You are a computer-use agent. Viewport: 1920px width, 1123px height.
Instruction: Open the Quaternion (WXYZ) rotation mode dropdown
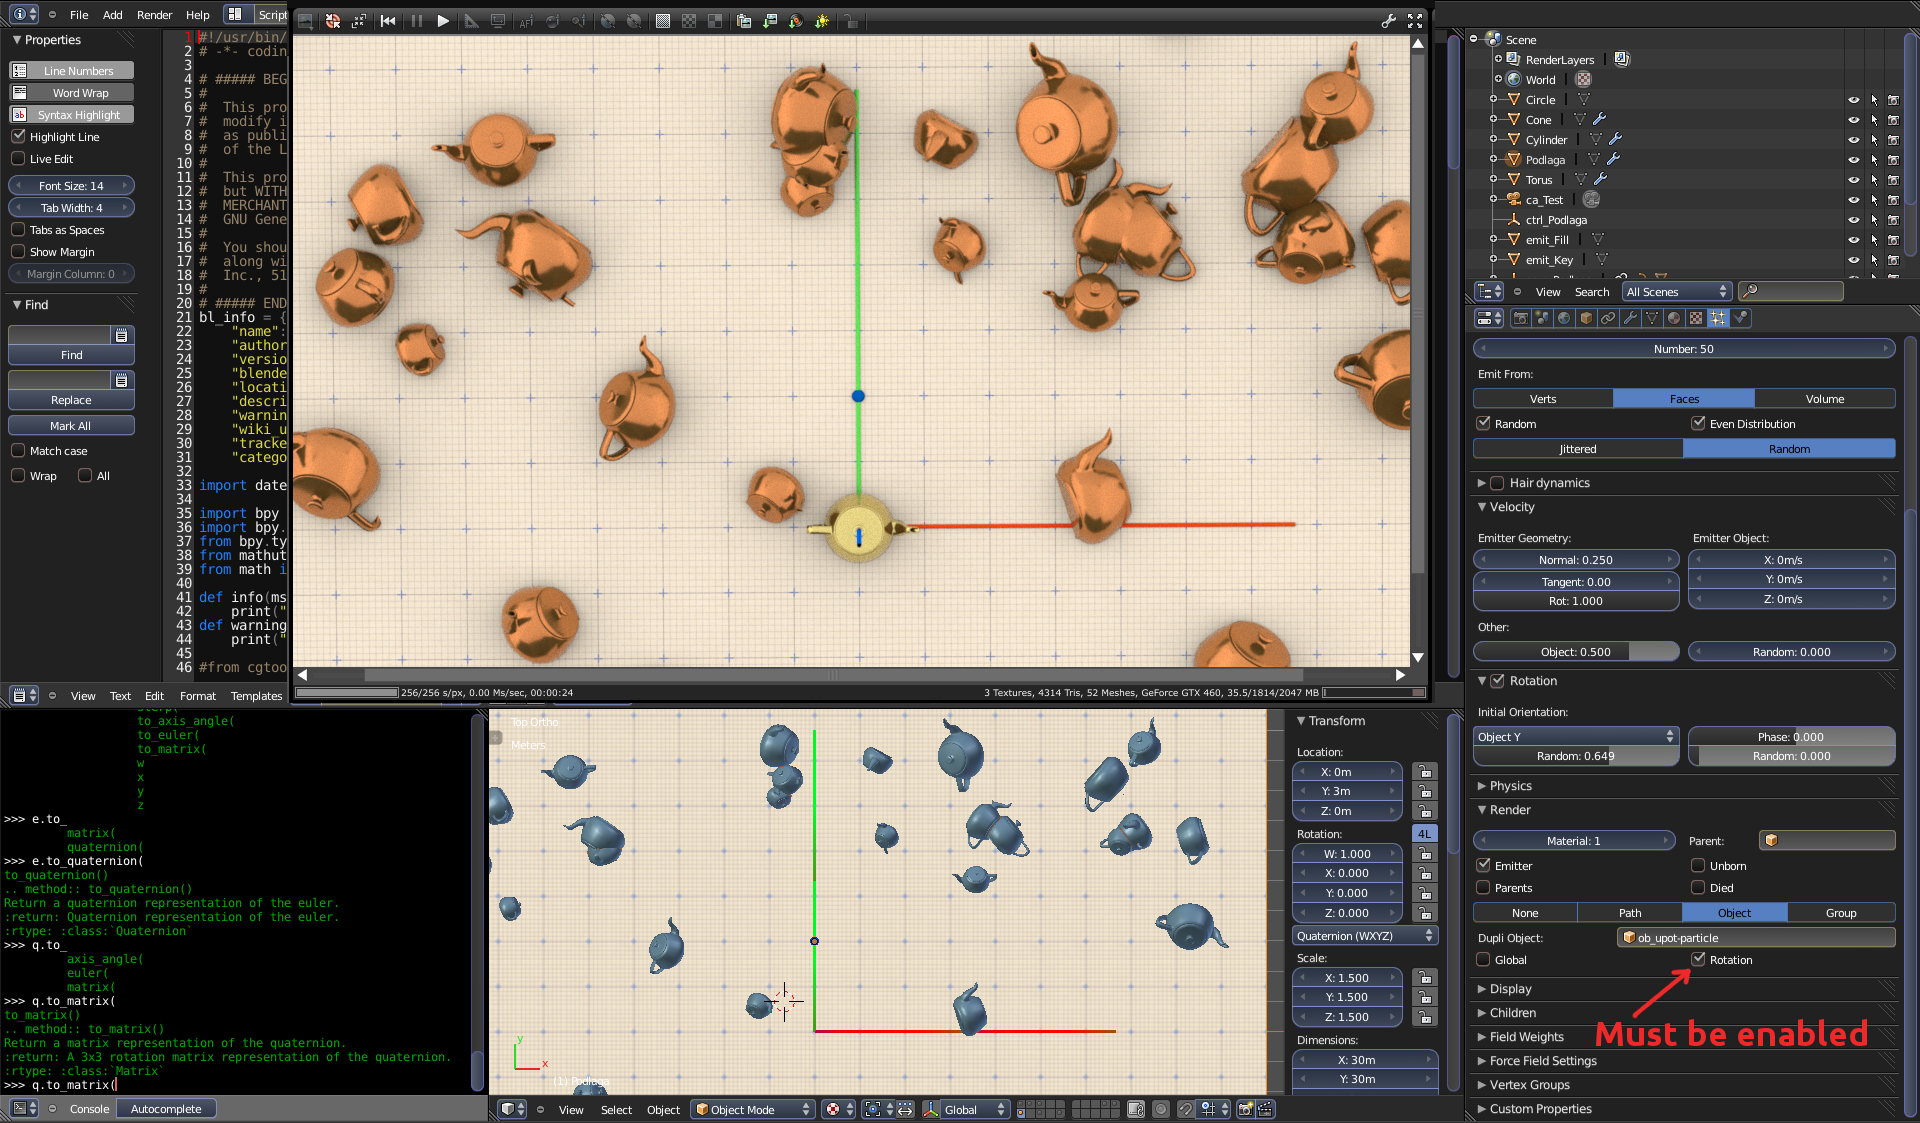point(1364,936)
